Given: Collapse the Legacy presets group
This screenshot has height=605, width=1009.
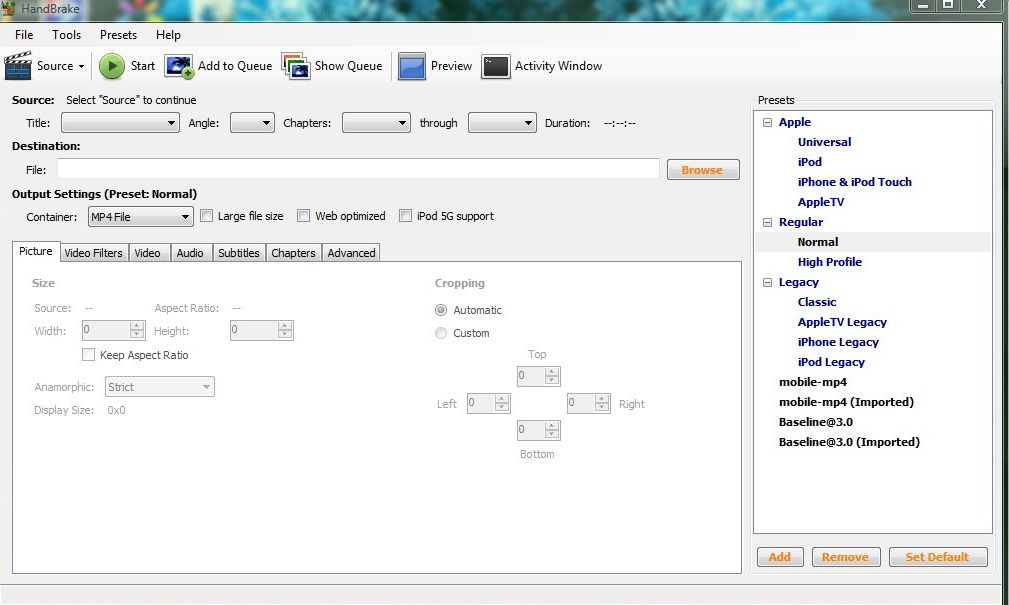Looking at the screenshot, I should pos(767,282).
